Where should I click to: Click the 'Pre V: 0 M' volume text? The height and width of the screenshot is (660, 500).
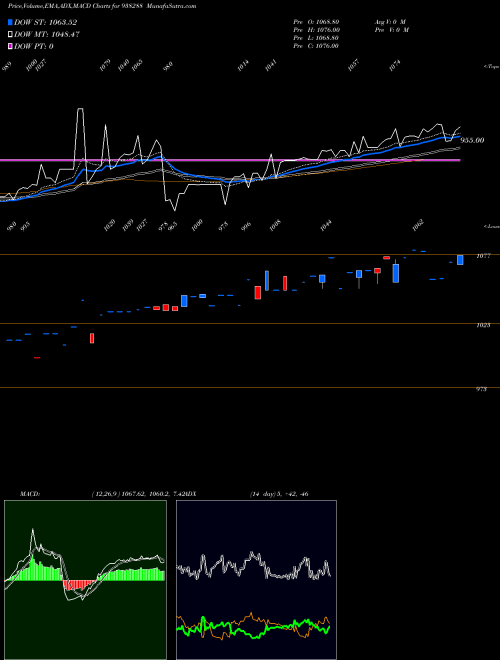tap(392, 30)
